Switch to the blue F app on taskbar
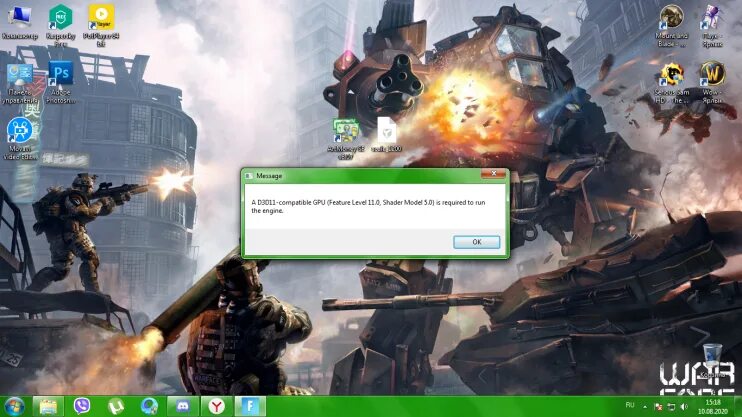The width and height of the screenshot is (742, 417). point(250,406)
